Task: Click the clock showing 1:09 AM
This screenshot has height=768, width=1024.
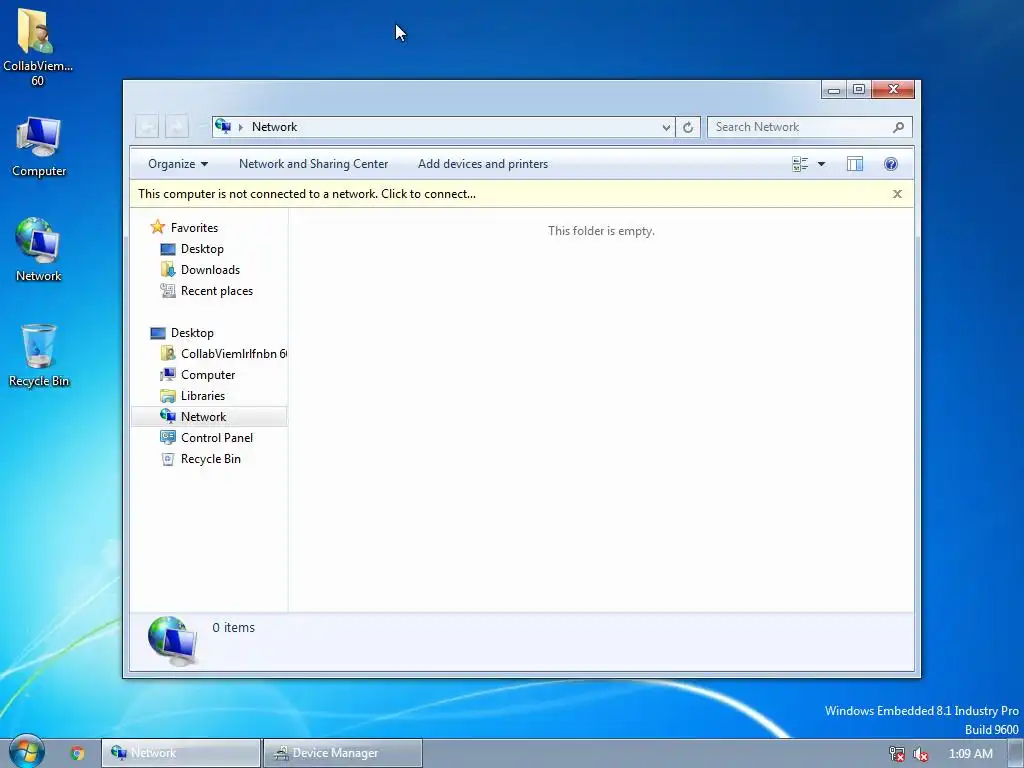Action: 970,754
